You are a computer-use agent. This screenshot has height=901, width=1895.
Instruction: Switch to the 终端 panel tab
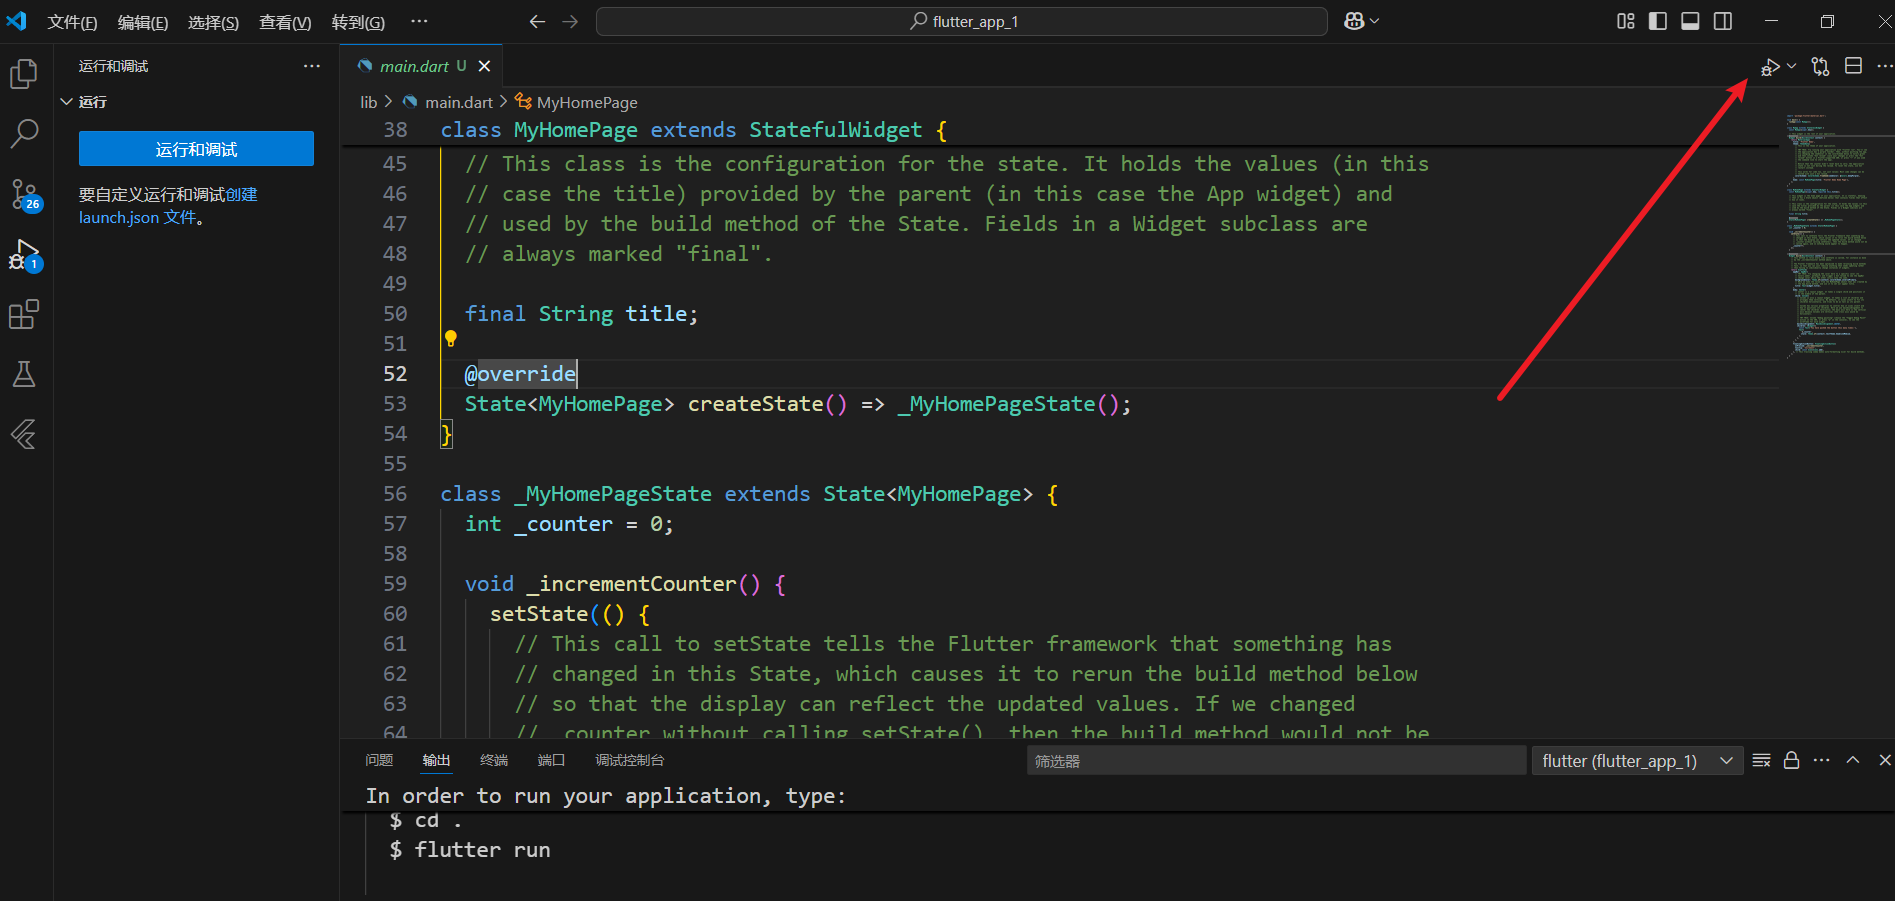[x=493, y=761]
